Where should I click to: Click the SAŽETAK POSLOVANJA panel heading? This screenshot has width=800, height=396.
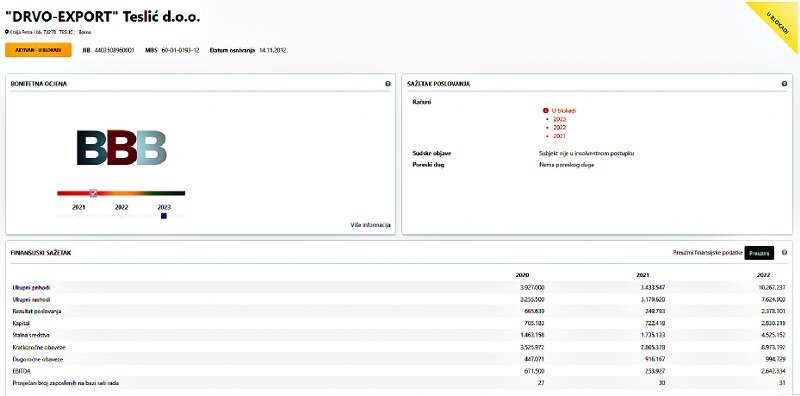[439, 84]
